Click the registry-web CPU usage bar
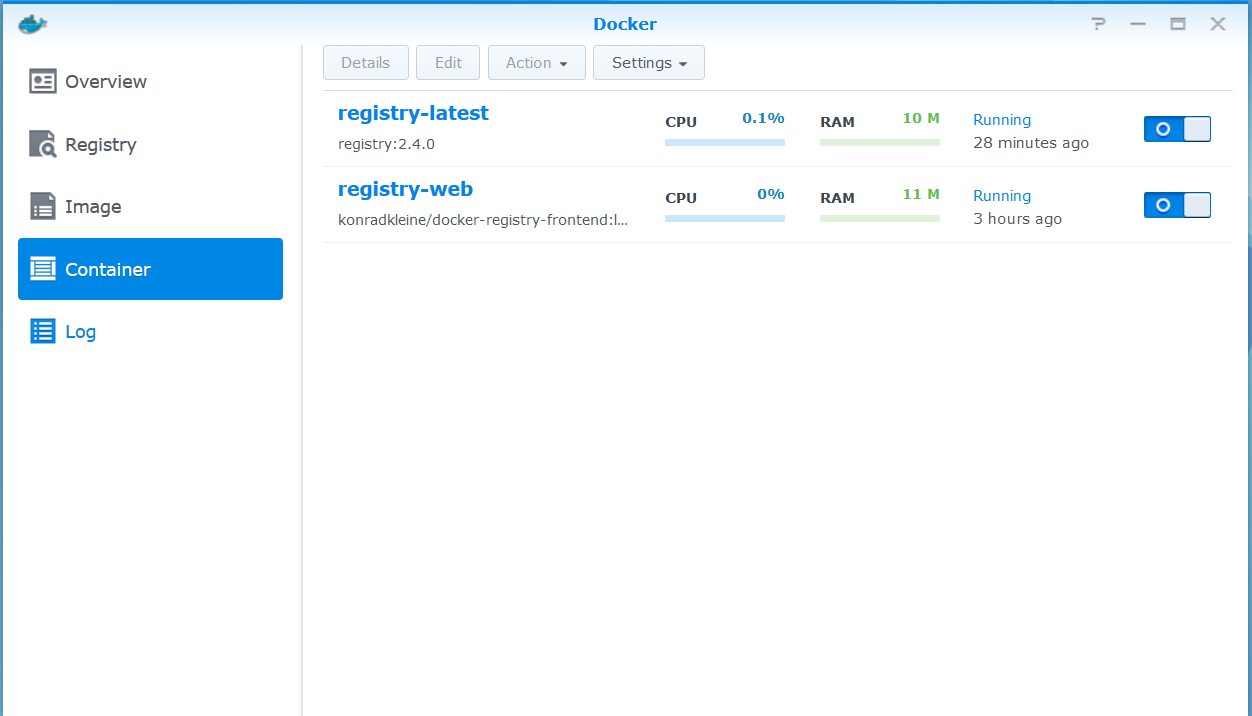Image resolution: width=1252 pixels, height=716 pixels. [x=725, y=218]
